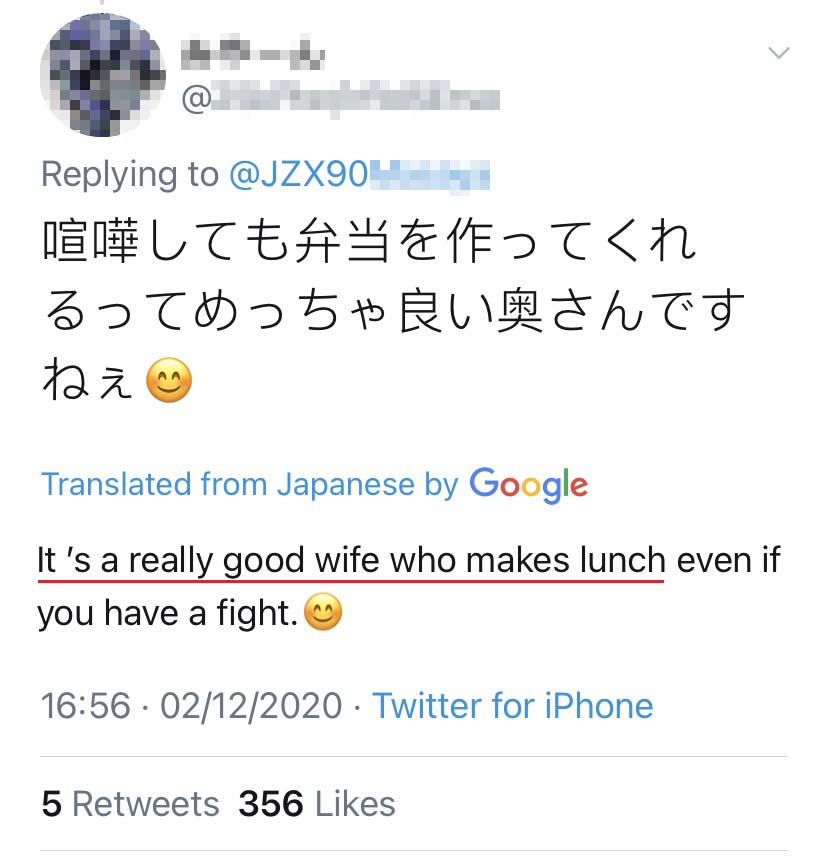The width and height of the screenshot is (828, 859).
Task: Open the blurred display name profile
Action: pos(253,54)
